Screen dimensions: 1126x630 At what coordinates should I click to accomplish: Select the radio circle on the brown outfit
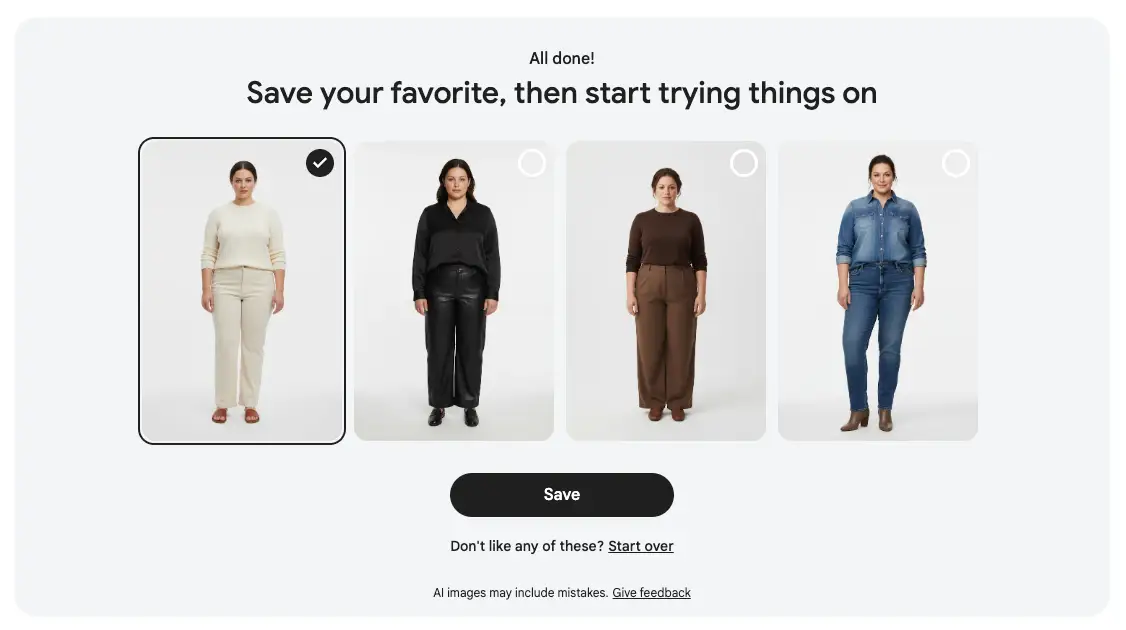coord(743,163)
